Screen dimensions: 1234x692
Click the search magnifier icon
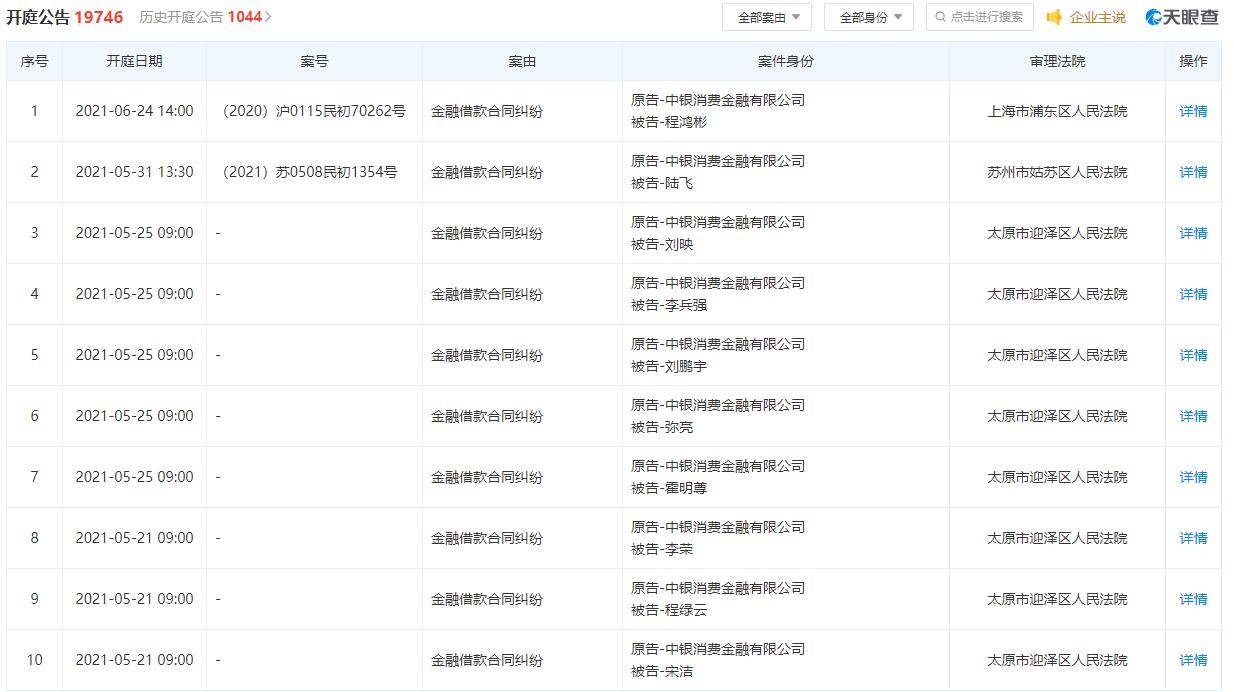pyautogui.click(x=940, y=17)
